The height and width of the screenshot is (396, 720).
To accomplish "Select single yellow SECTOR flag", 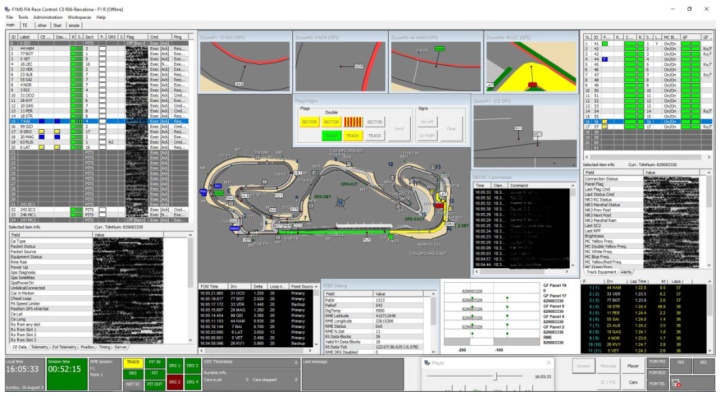I will click(309, 122).
